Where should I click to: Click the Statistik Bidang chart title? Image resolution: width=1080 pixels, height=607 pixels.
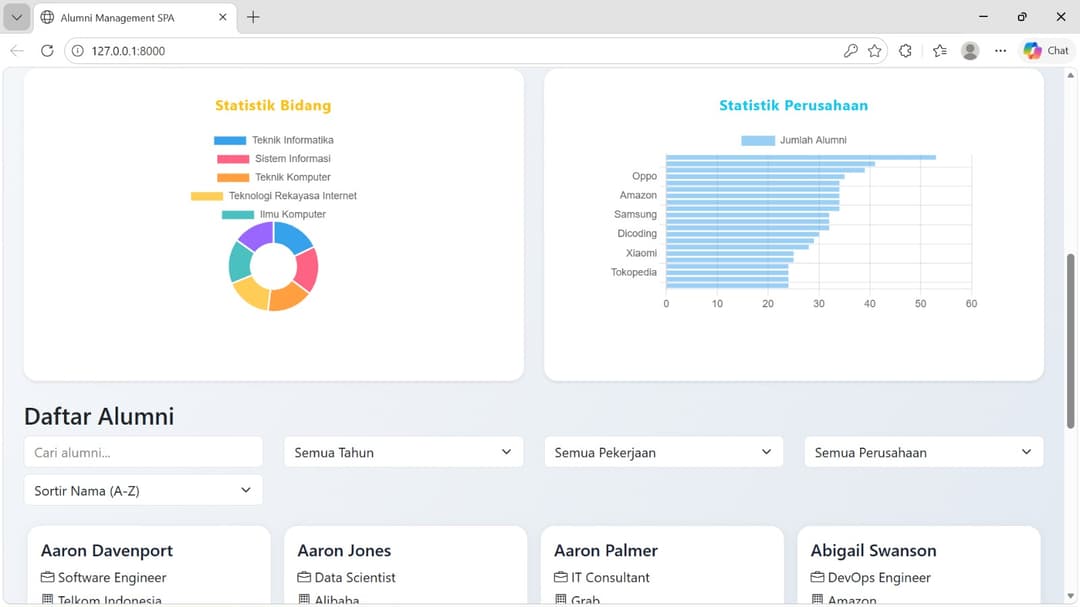tap(273, 105)
